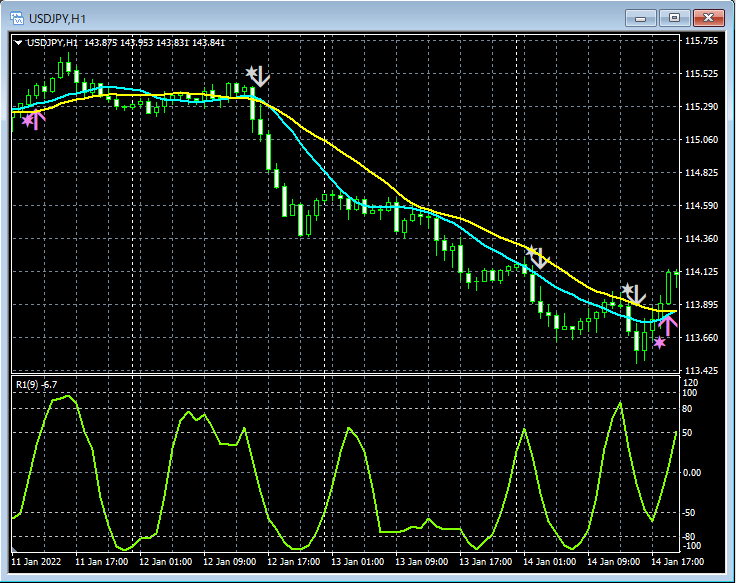
Task: Maximize the USDJPY,H1 chart window
Action: tap(674, 18)
